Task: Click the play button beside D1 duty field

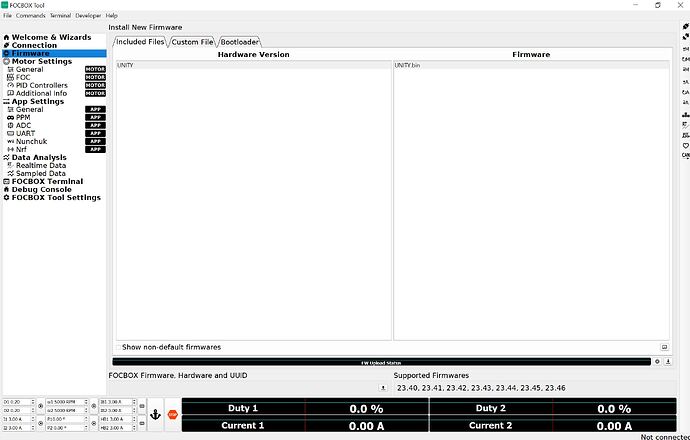Action: [40, 406]
